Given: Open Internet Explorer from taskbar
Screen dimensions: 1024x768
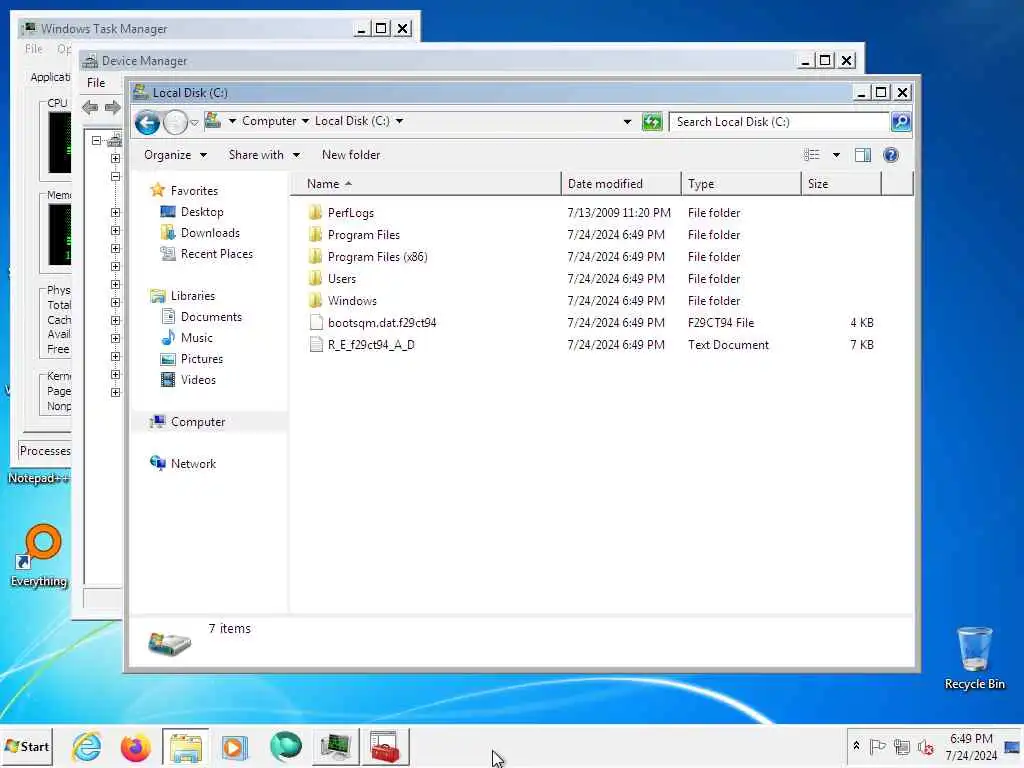Looking at the screenshot, I should coord(86,746).
